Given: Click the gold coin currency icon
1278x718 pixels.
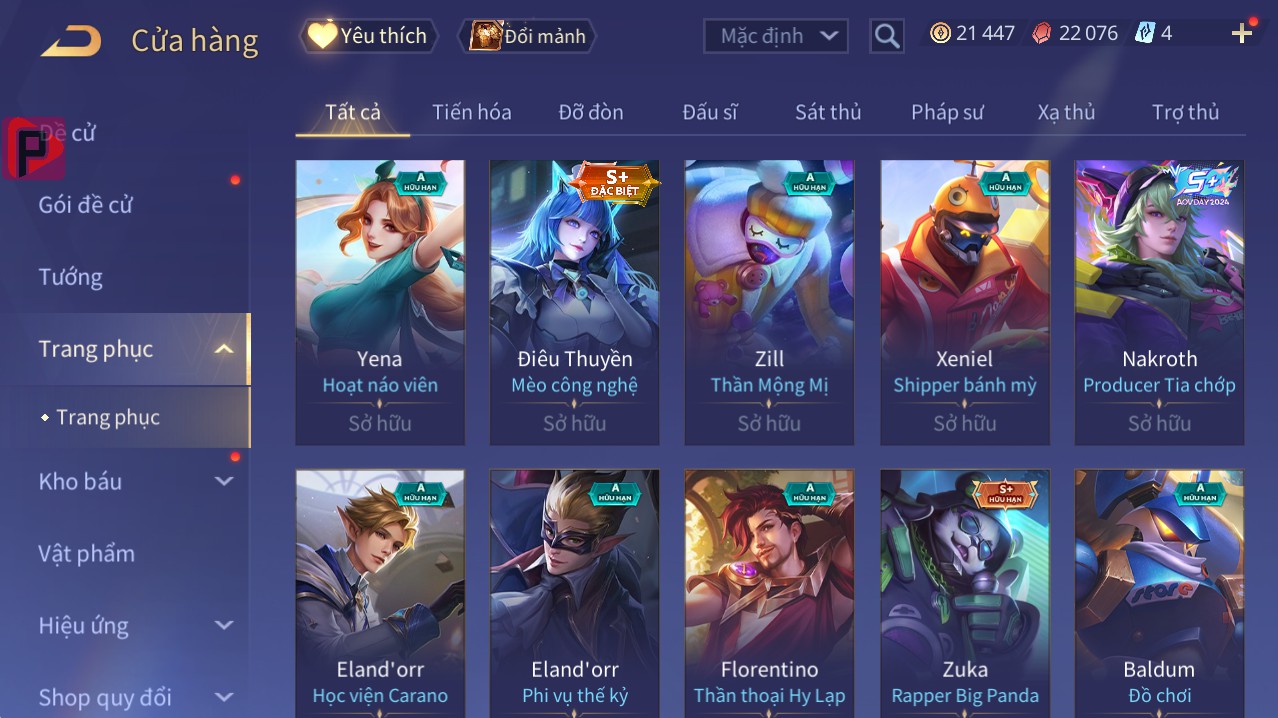Looking at the screenshot, I should [940, 33].
